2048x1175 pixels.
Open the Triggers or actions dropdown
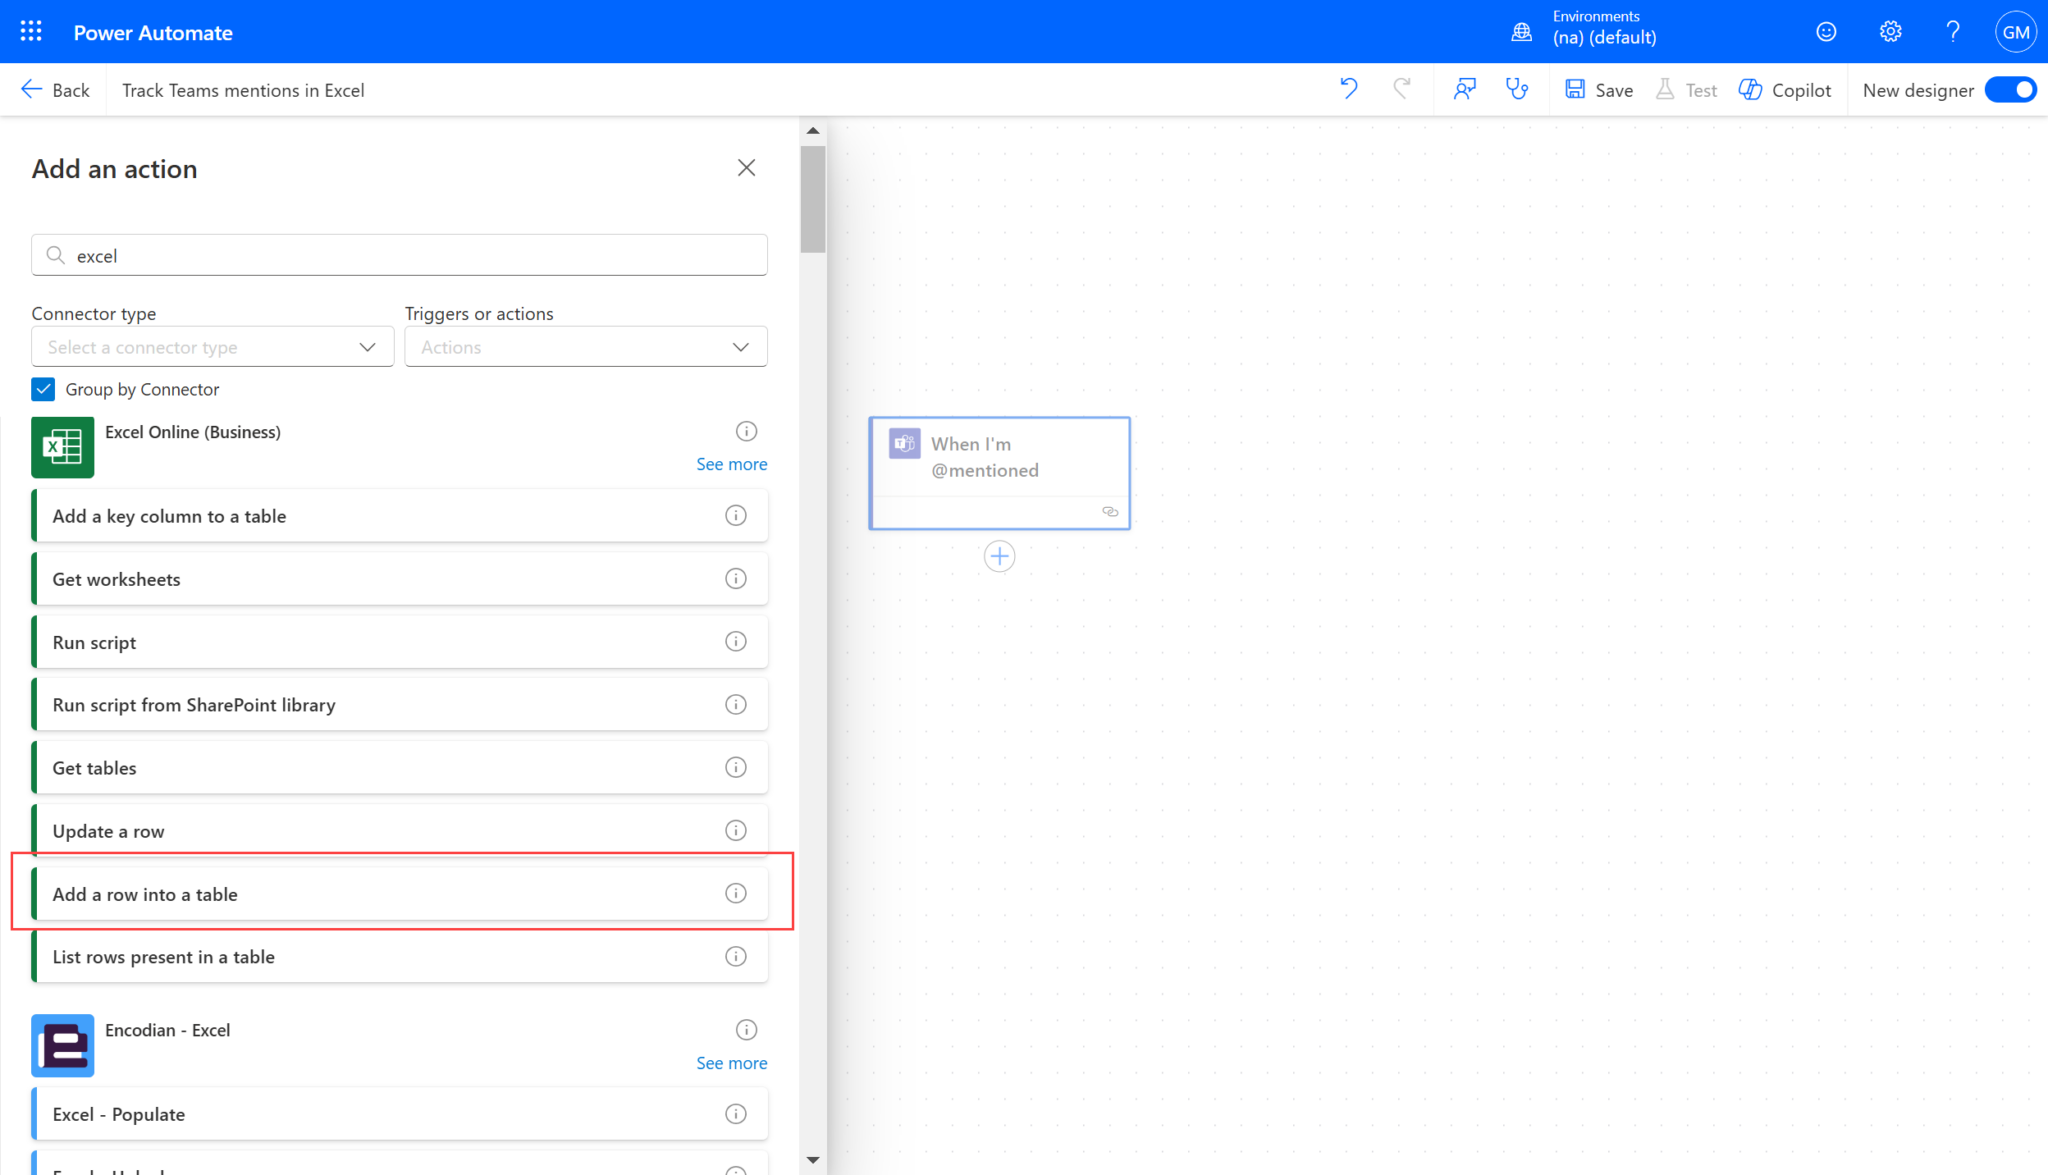click(x=585, y=347)
